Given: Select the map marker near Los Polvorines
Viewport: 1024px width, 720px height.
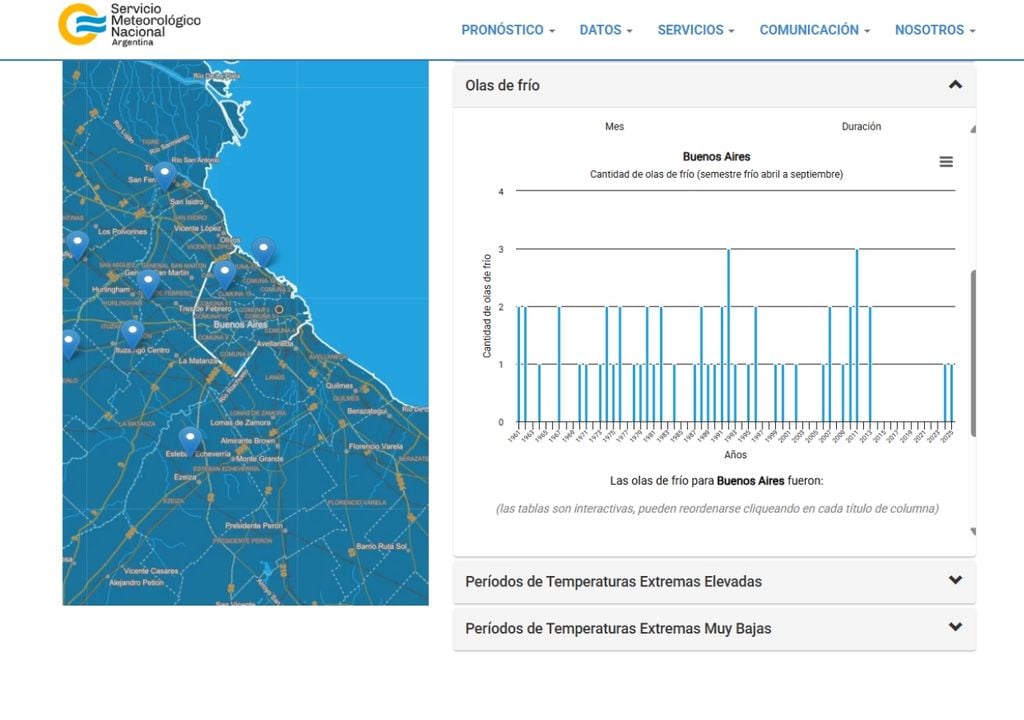Looking at the screenshot, I should pyautogui.click(x=77, y=246).
